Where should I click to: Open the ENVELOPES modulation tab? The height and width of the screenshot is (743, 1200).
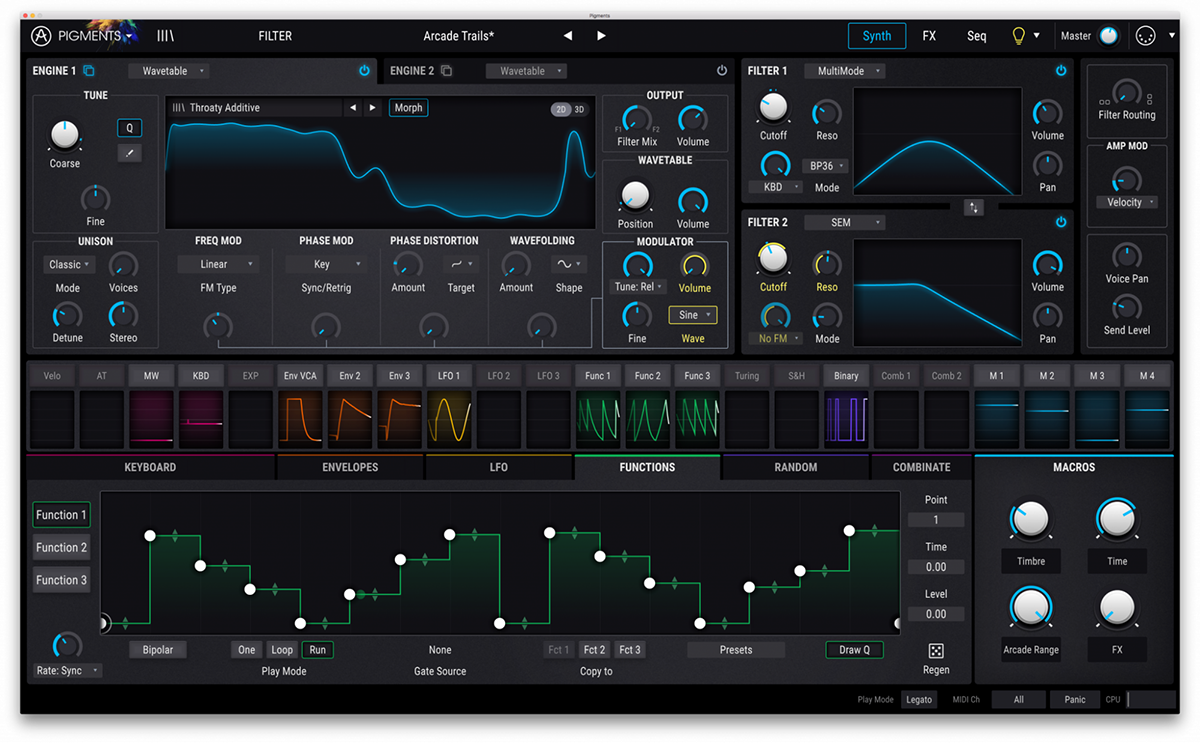(x=350, y=467)
